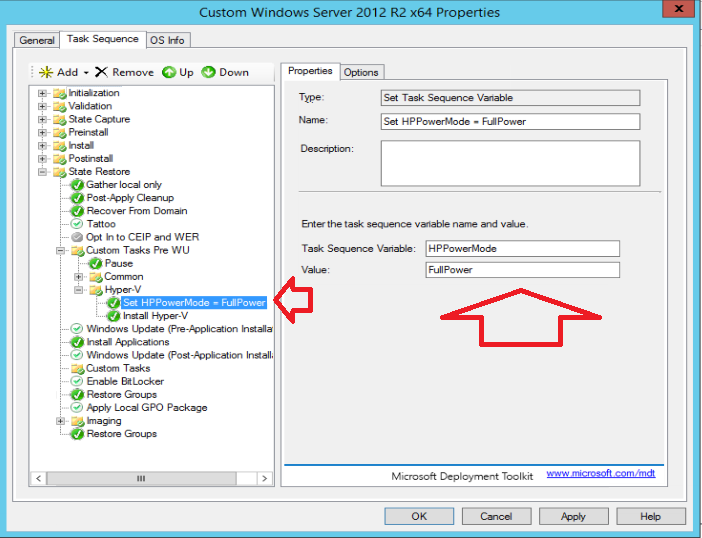Click the tree's horizontal scrollbar thumb

140,479
